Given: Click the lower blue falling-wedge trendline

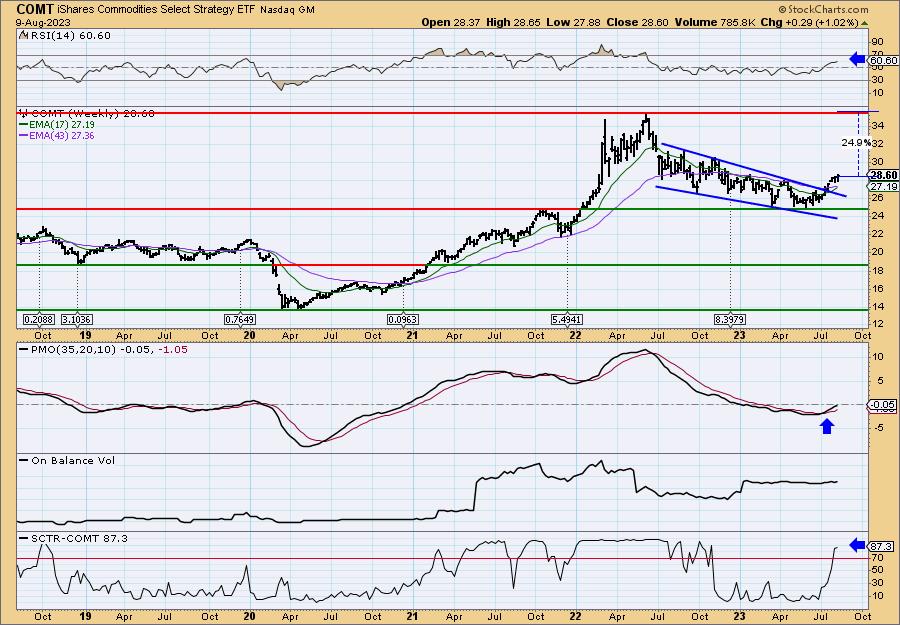Looking at the screenshot, I should coord(746,203).
